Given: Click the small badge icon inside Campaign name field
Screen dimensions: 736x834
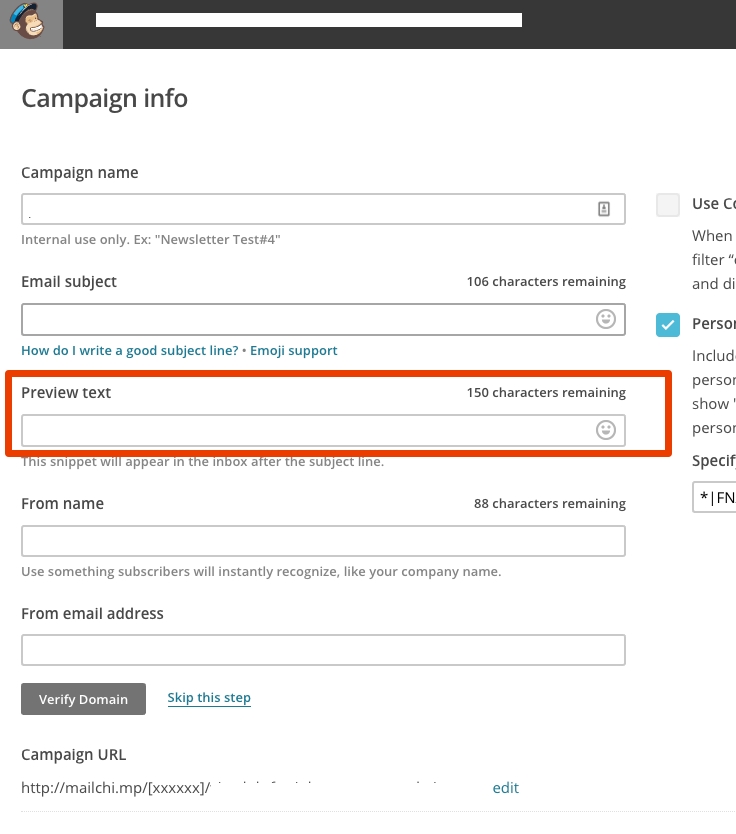Looking at the screenshot, I should pos(605,207).
